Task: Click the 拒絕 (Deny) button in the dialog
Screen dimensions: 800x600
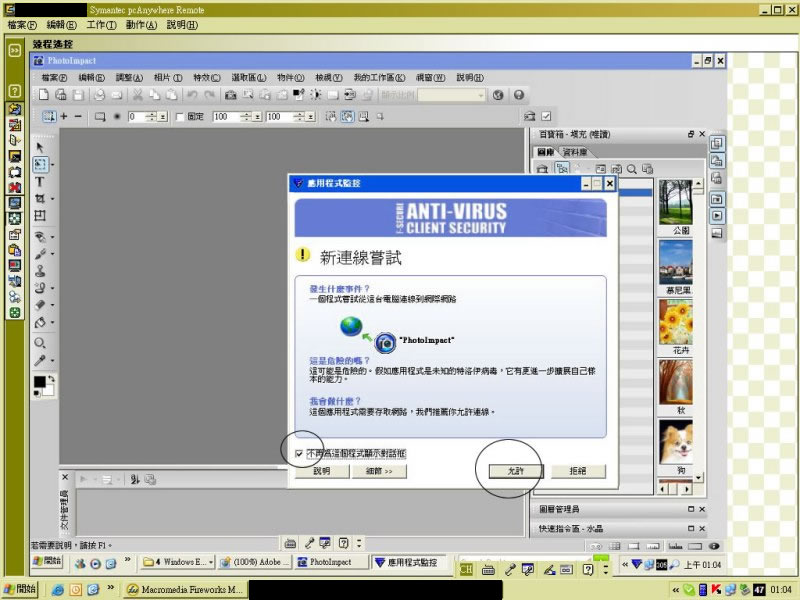Action: (x=578, y=471)
